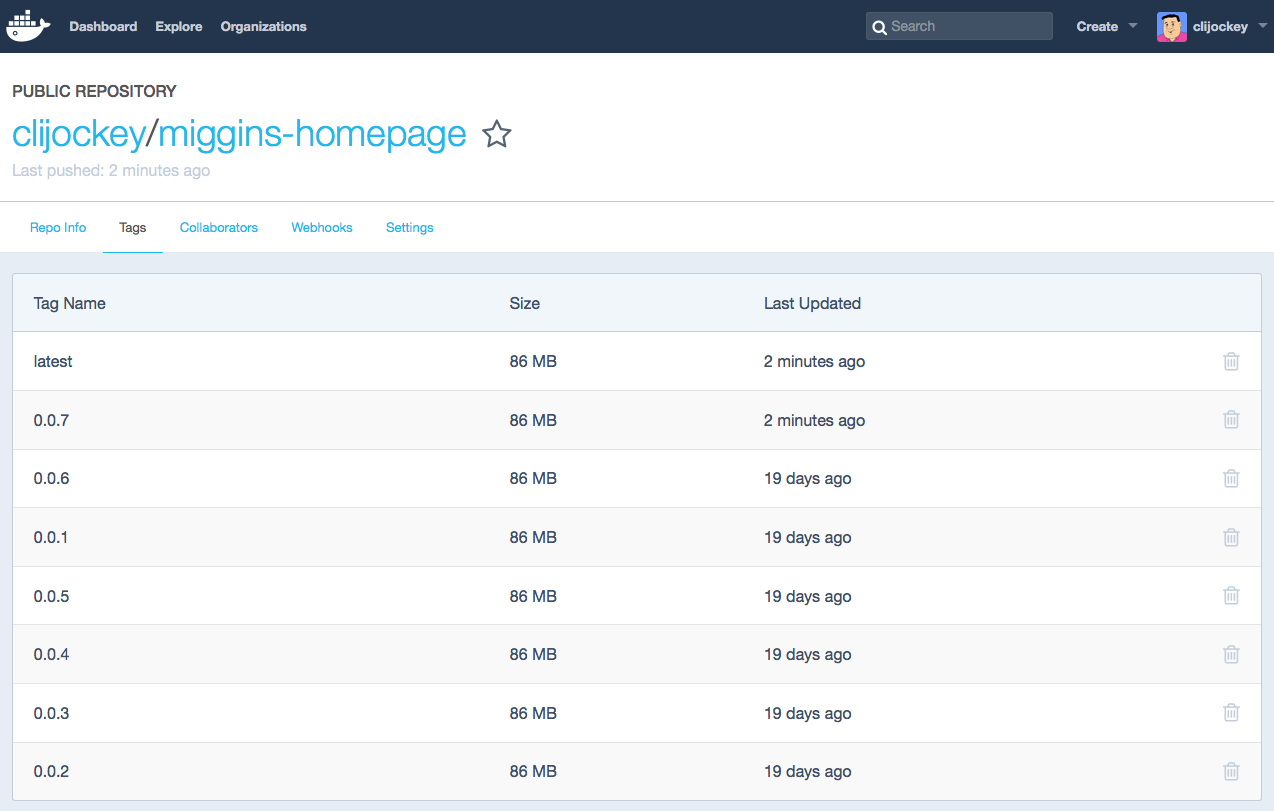
Task: Click the 86 MB size of tag 0.0.4
Action: 533,655
